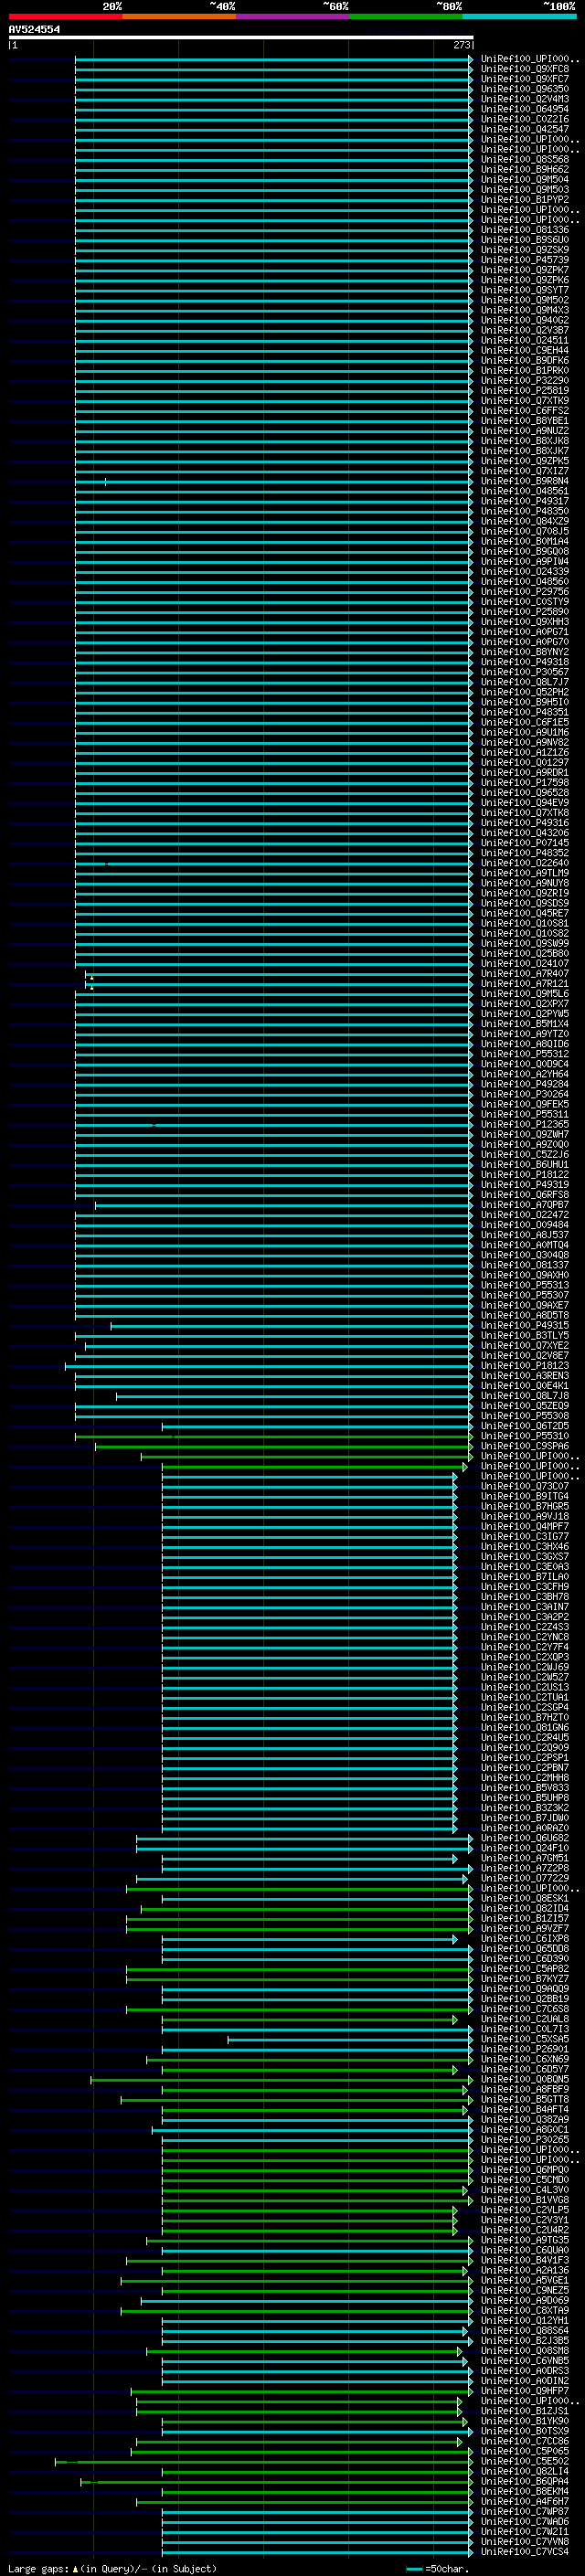Screen dimensions: 585x2576
Task: Click hit UniRef100_Q5ZEQ9
Action: [525, 1406]
